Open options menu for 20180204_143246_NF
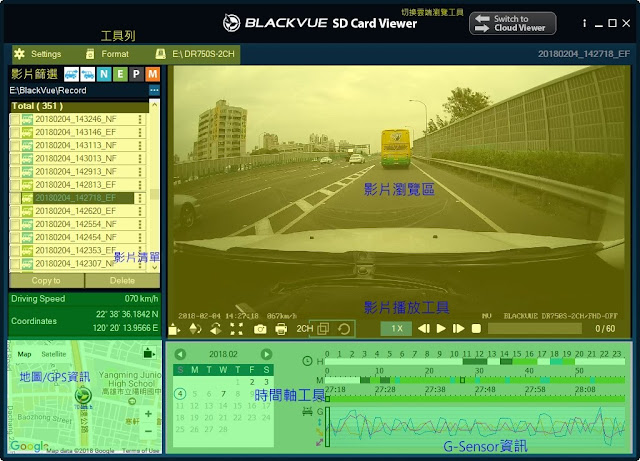This screenshot has width=640, height=461. pyautogui.click(x=140, y=119)
